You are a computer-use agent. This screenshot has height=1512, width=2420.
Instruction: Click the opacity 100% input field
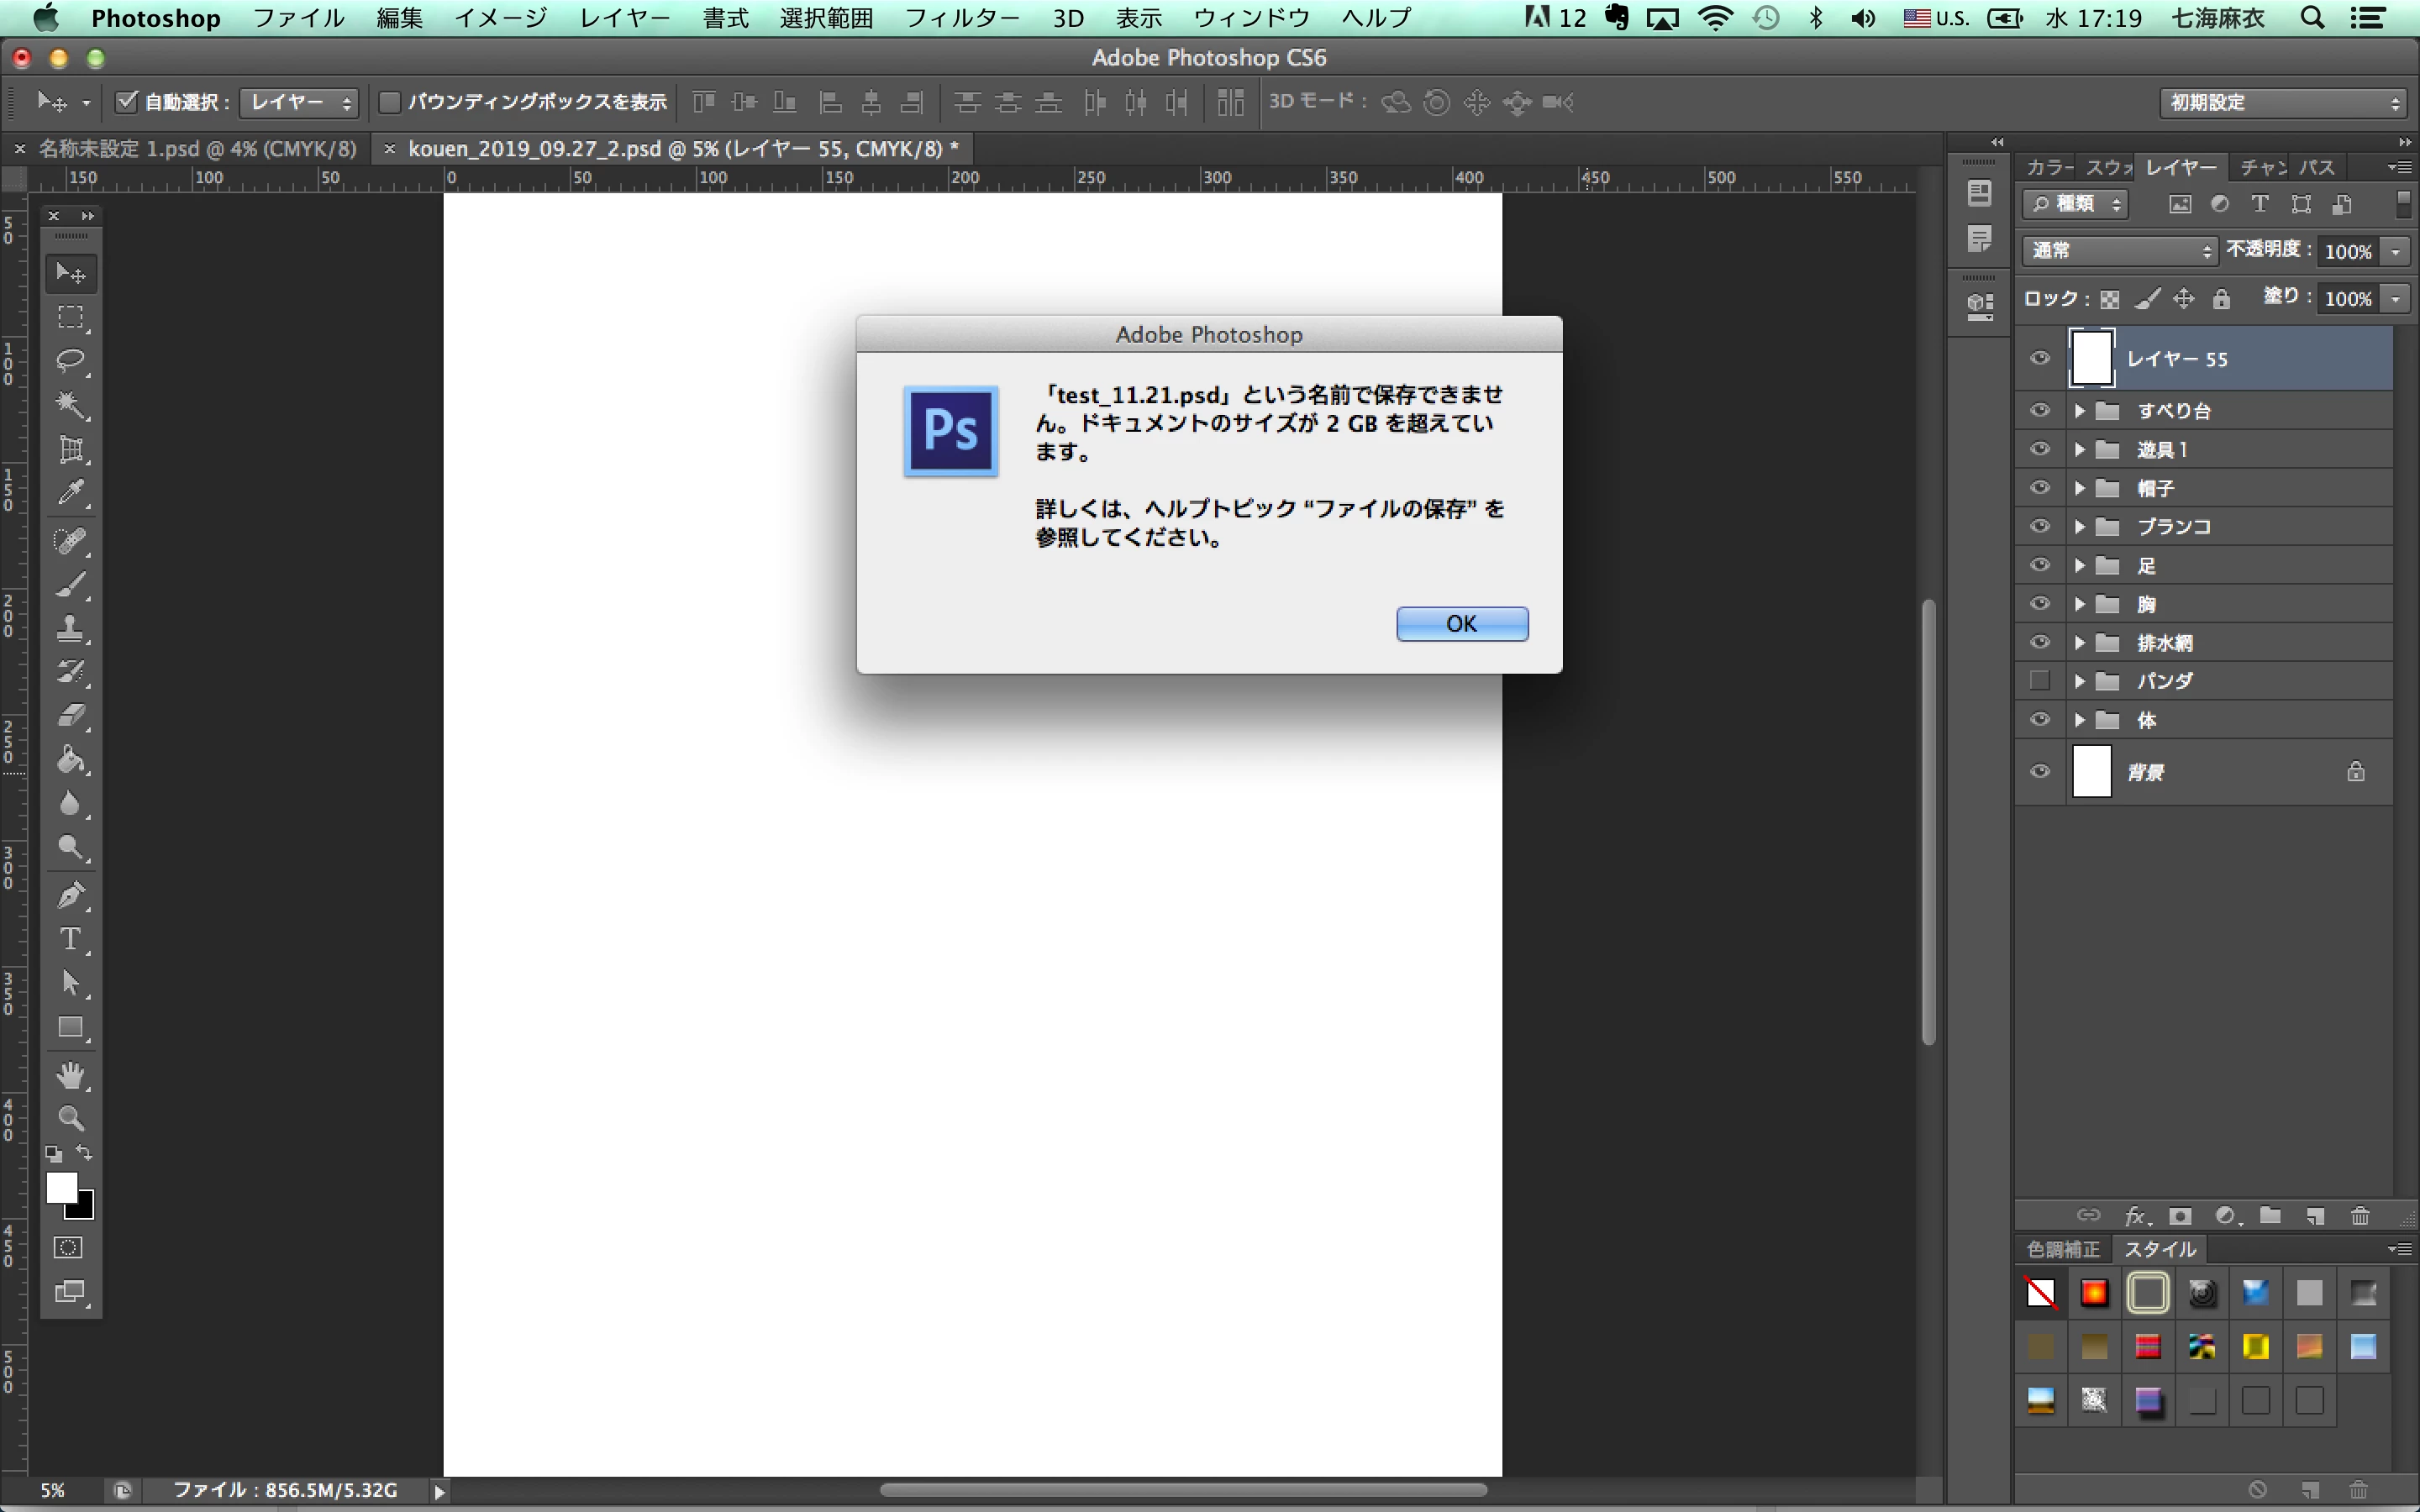pyautogui.click(x=2348, y=251)
